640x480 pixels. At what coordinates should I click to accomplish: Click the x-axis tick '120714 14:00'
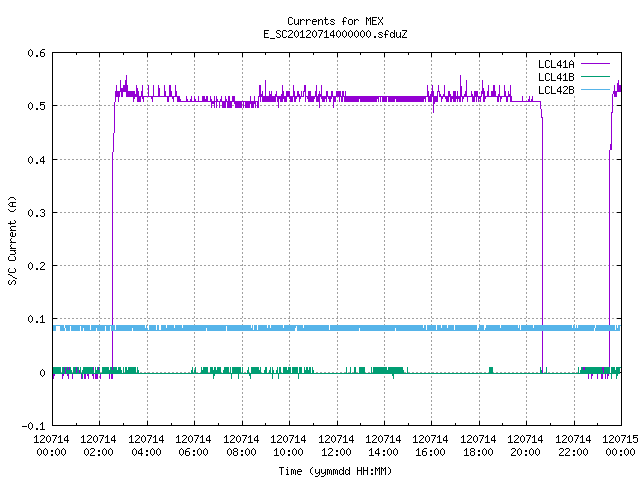coord(383,445)
